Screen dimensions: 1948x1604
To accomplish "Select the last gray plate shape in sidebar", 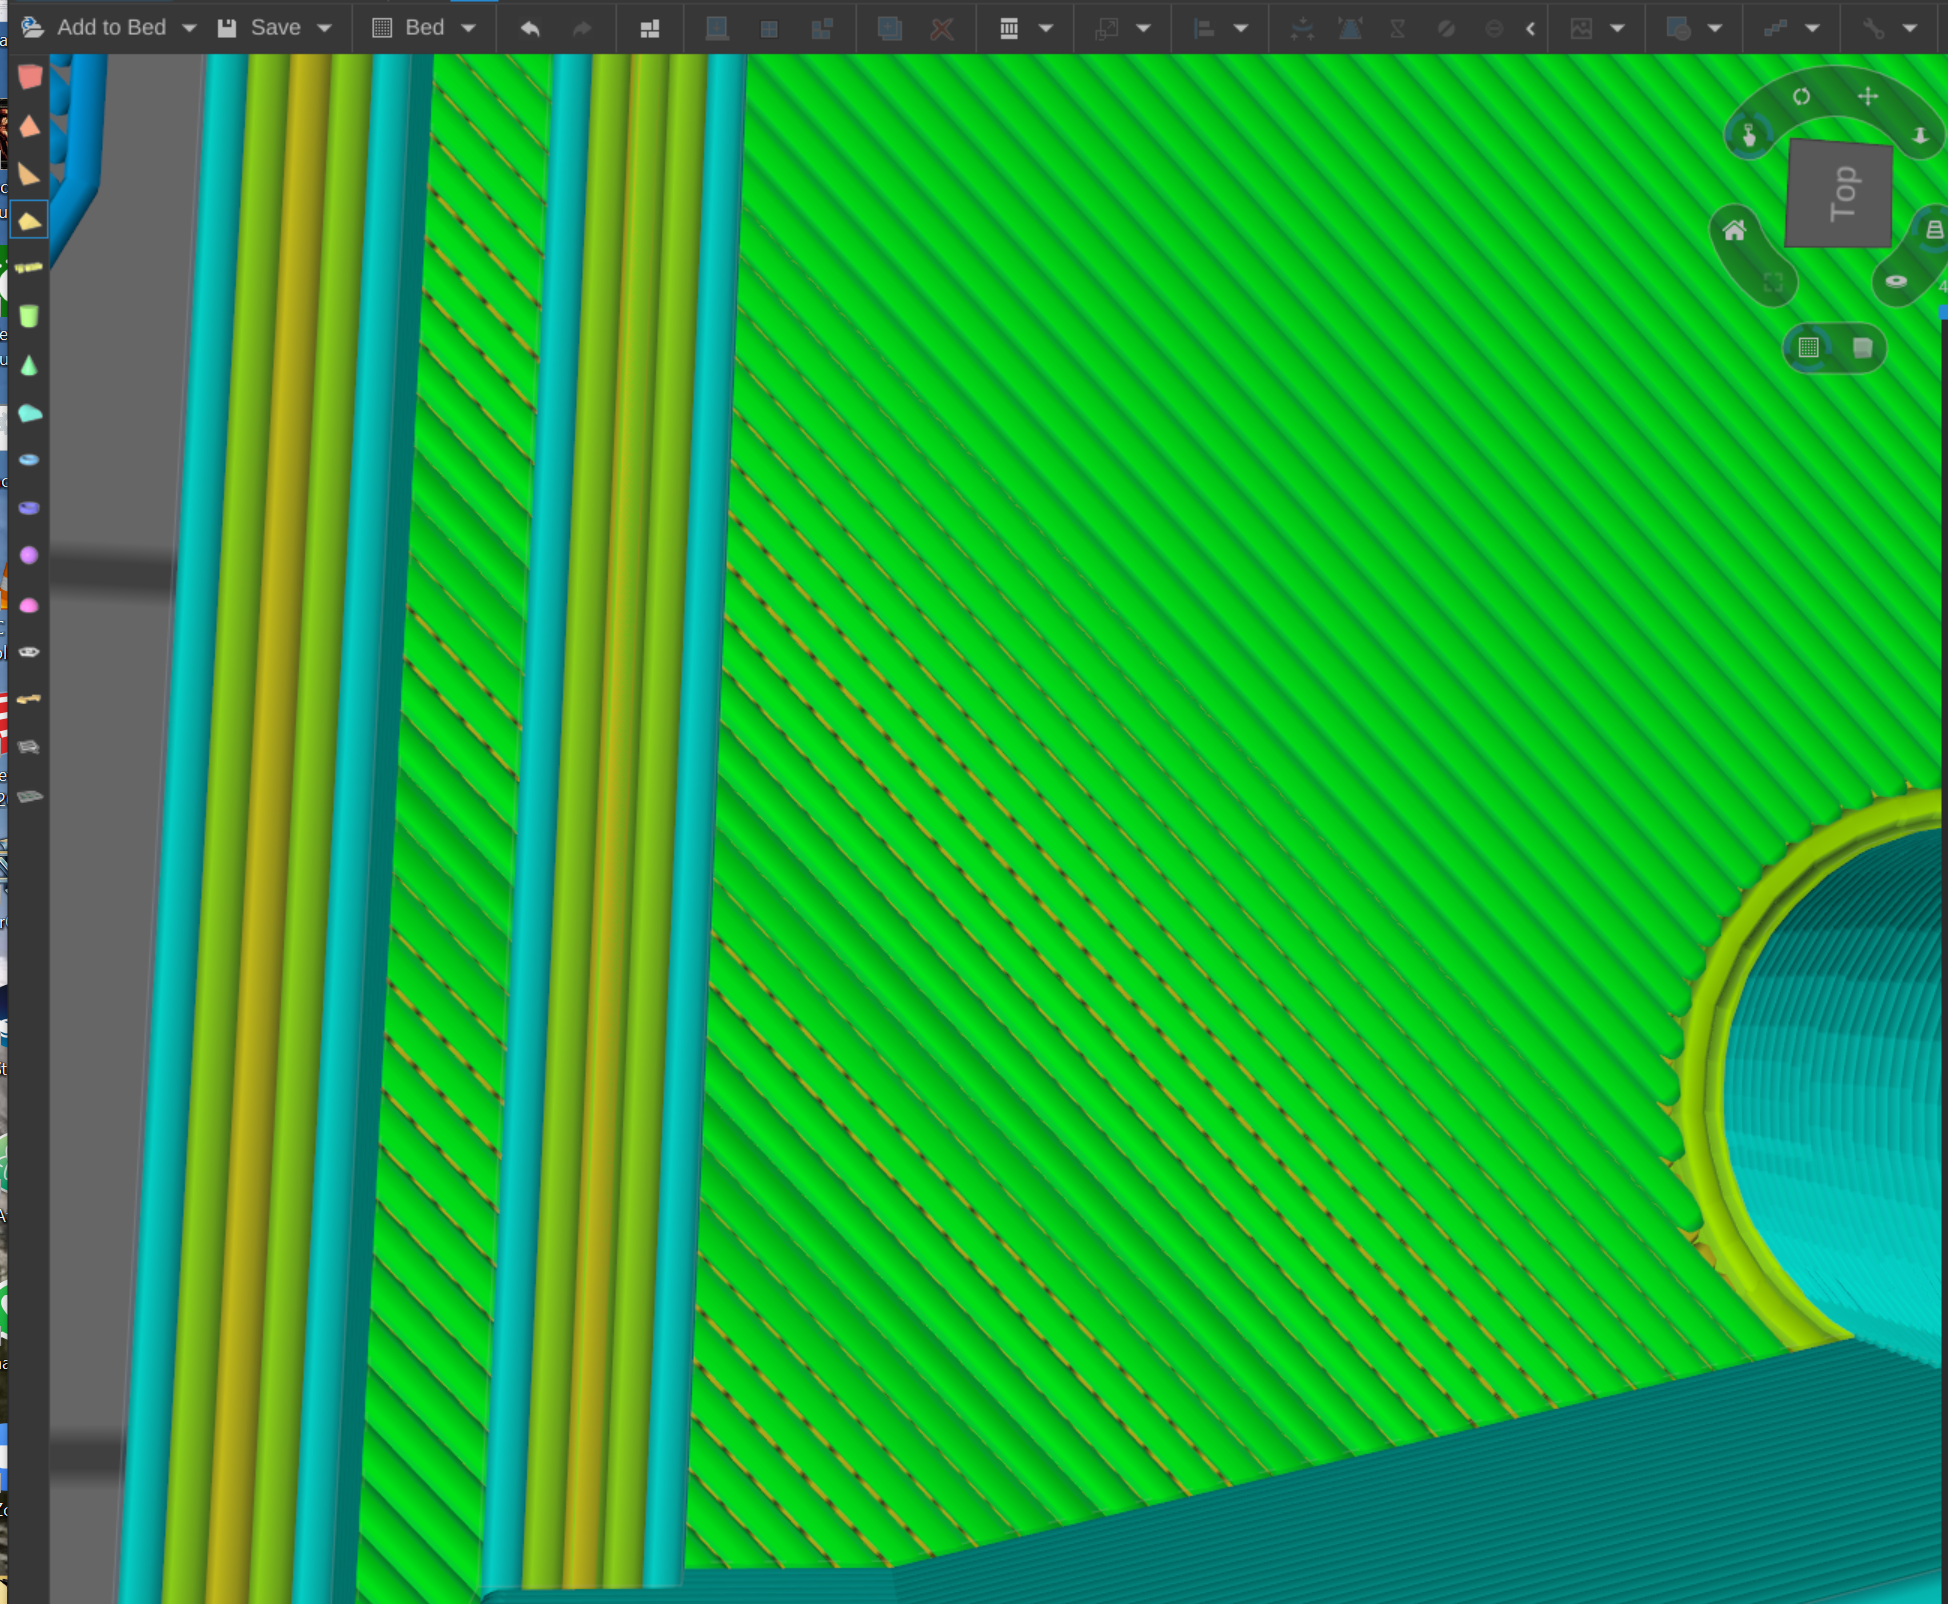I will [29, 796].
